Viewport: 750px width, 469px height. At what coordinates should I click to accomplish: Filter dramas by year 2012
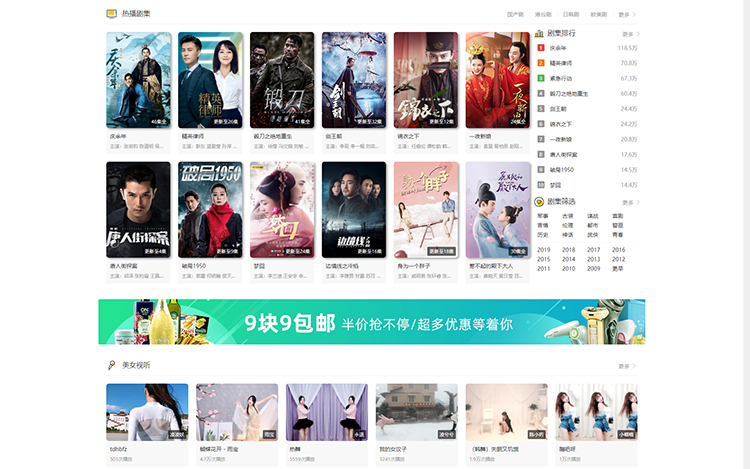[x=618, y=259]
